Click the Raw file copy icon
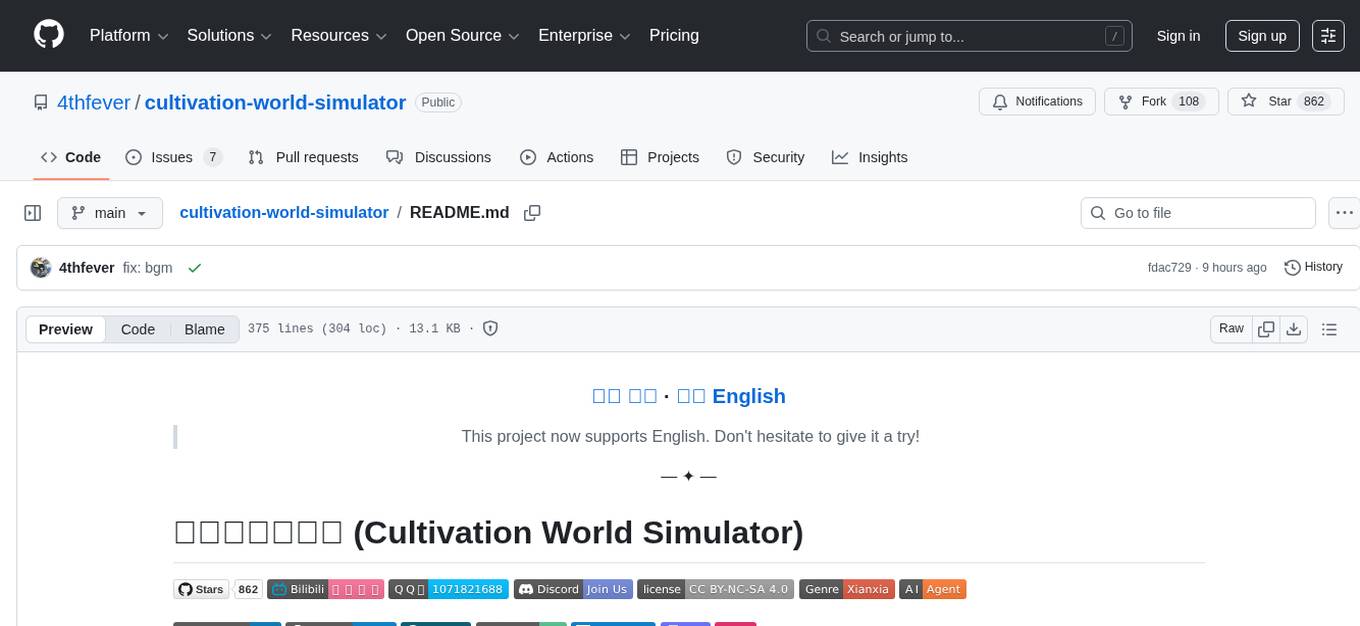Viewport: 1360px width, 626px height. (x=1265, y=328)
